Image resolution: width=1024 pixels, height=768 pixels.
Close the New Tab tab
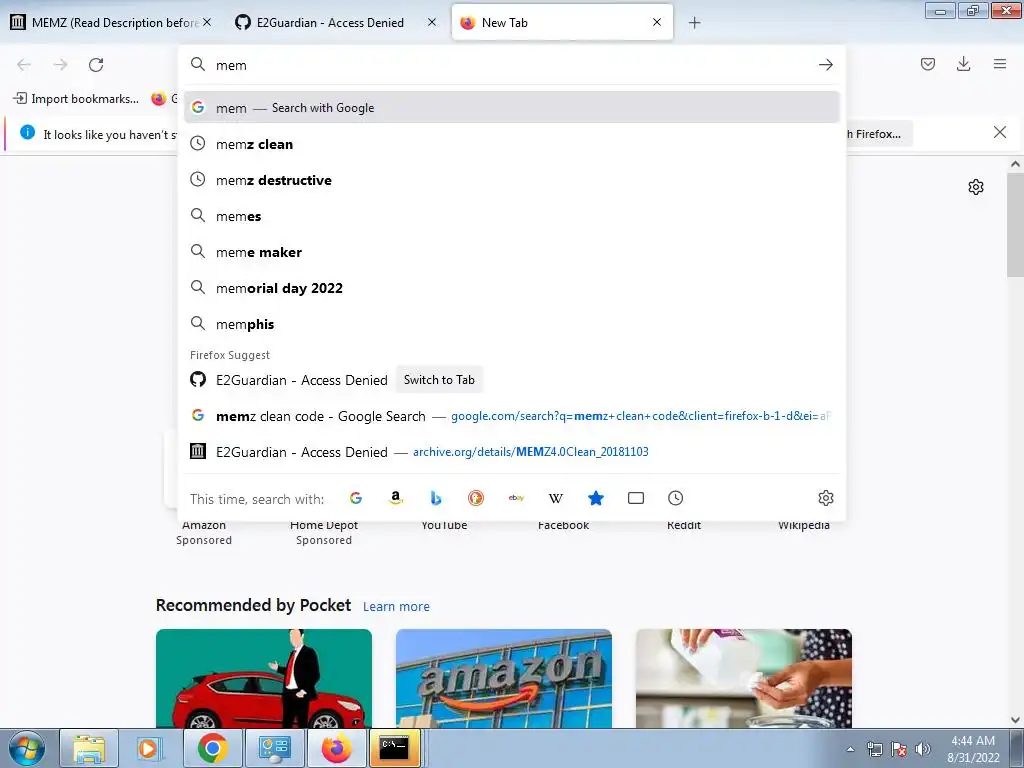pos(657,22)
